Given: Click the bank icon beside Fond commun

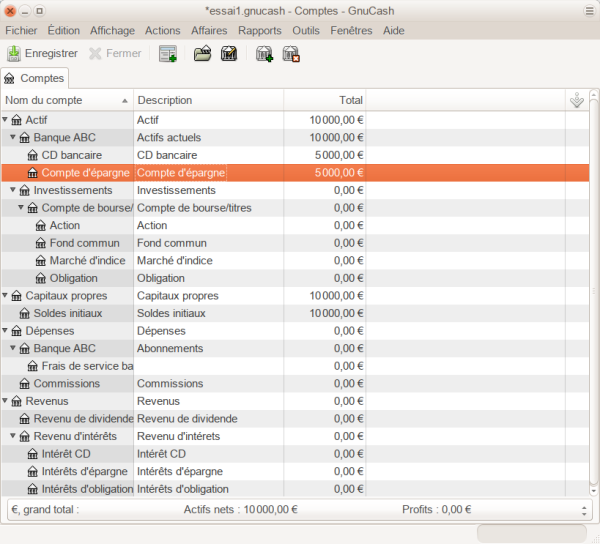Looking at the screenshot, I should [x=40, y=243].
